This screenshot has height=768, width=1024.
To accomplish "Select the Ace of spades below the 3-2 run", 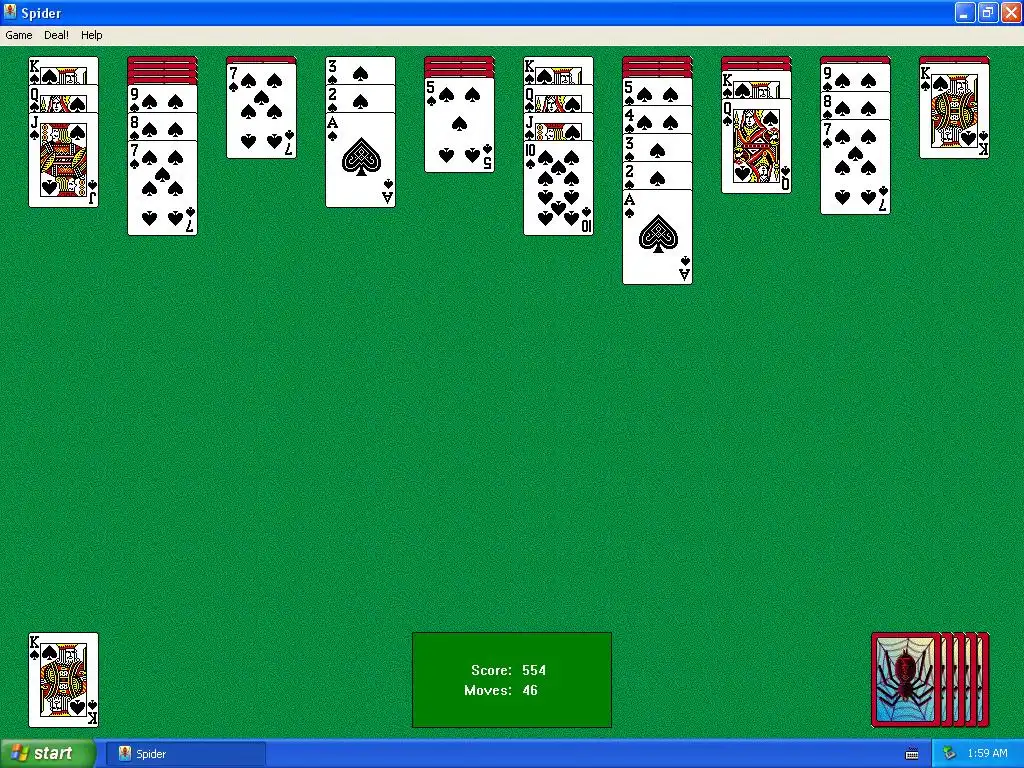I will click(360, 160).
